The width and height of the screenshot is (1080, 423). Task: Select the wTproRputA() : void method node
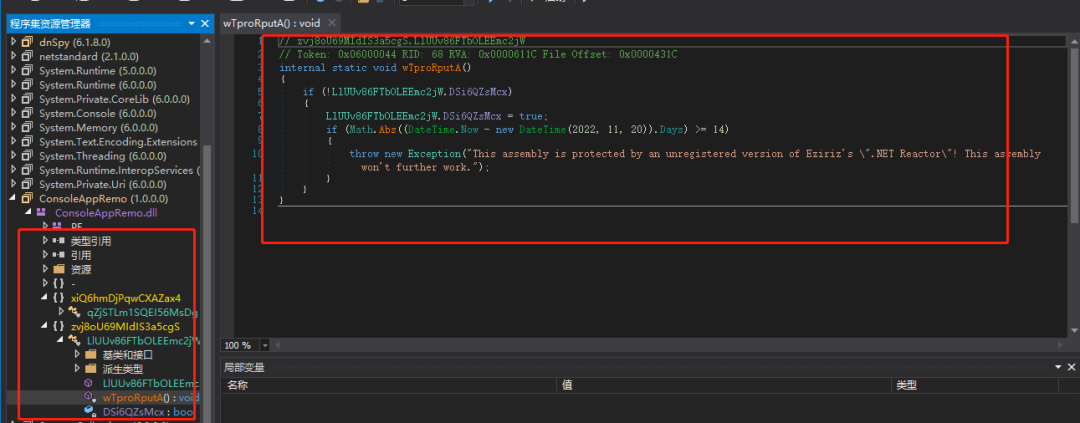tap(150, 398)
